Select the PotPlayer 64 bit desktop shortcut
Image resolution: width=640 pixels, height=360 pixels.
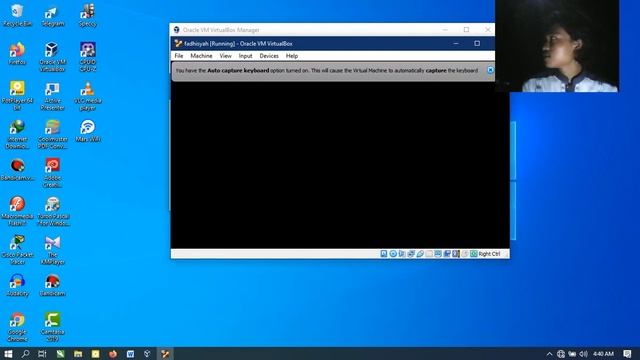17,96
